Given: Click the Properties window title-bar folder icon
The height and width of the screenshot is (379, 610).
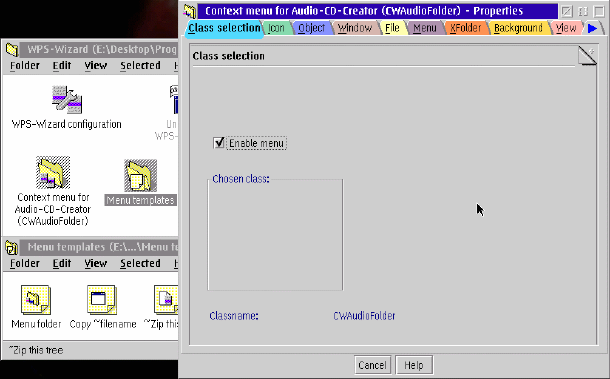Looking at the screenshot, I should click(x=189, y=11).
